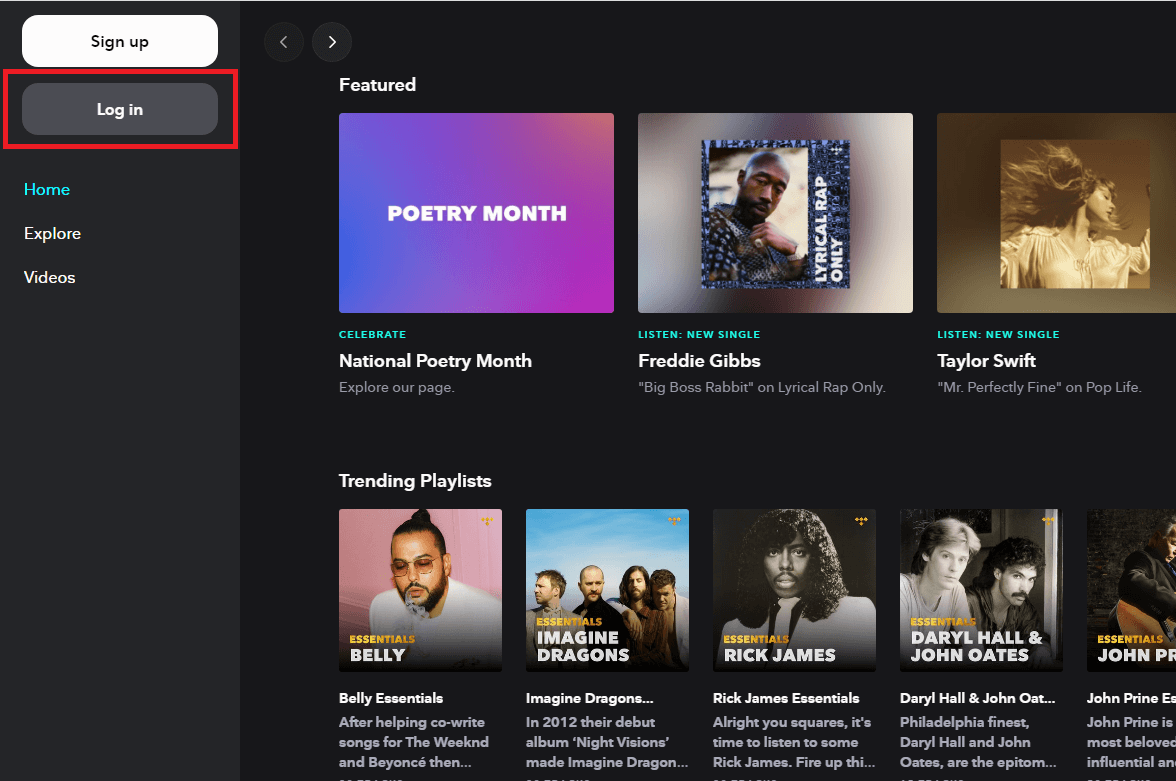This screenshot has width=1176, height=781.
Task: Open the Daryl Hall & John Oates cover
Action: point(981,590)
